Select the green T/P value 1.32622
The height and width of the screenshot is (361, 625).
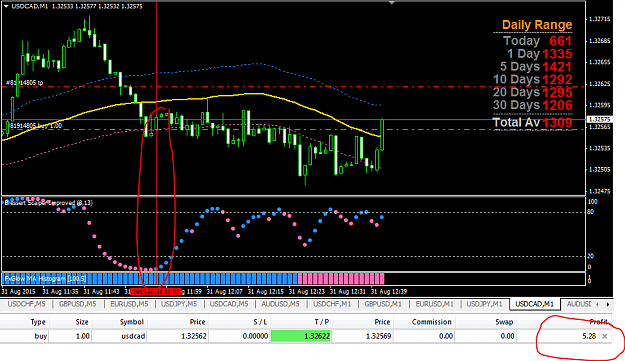pos(301,336)
